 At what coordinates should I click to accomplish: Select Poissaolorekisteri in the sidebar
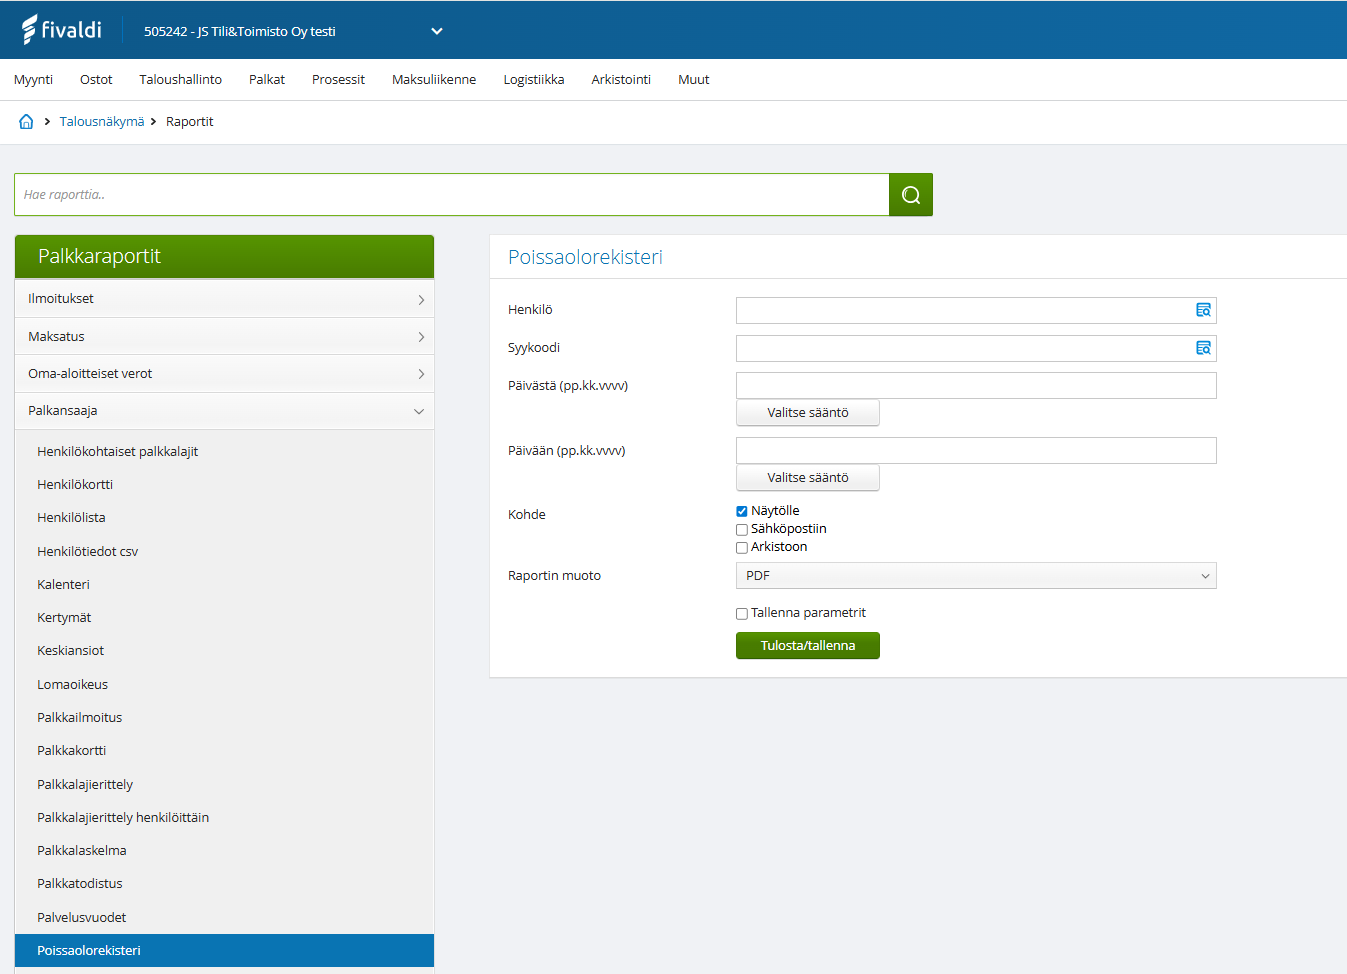(224, 951)
